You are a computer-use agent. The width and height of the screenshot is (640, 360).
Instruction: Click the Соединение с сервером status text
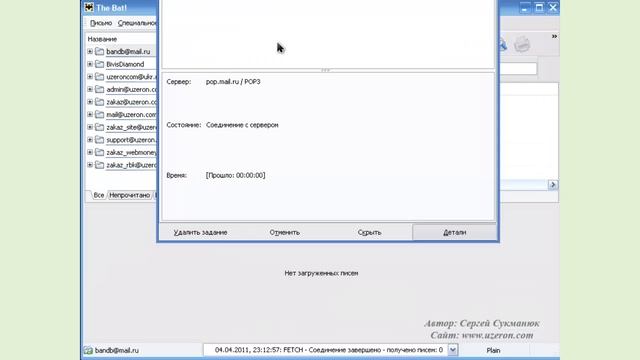point(242,125)
